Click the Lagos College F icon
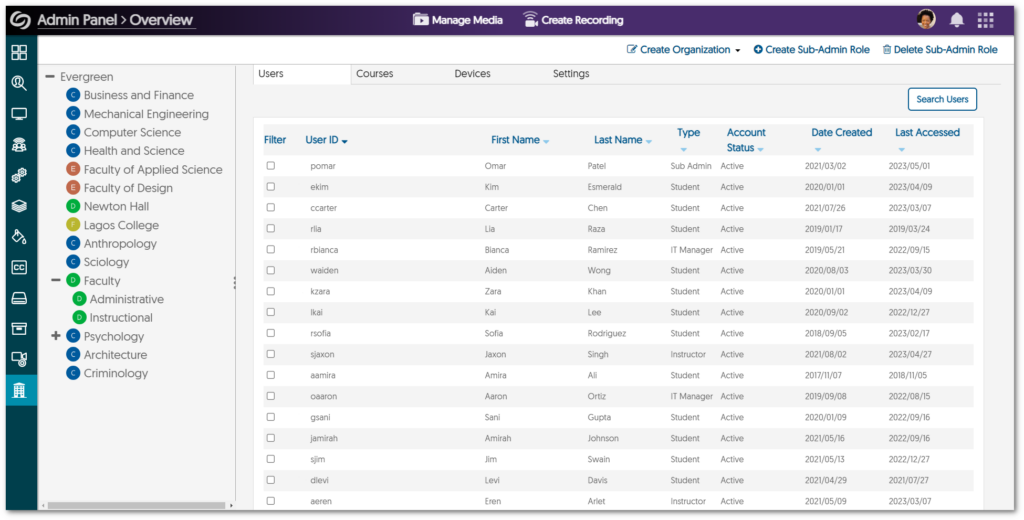Screen dimensions: 1024x520 pyautogui.click(x=73, y=225)
